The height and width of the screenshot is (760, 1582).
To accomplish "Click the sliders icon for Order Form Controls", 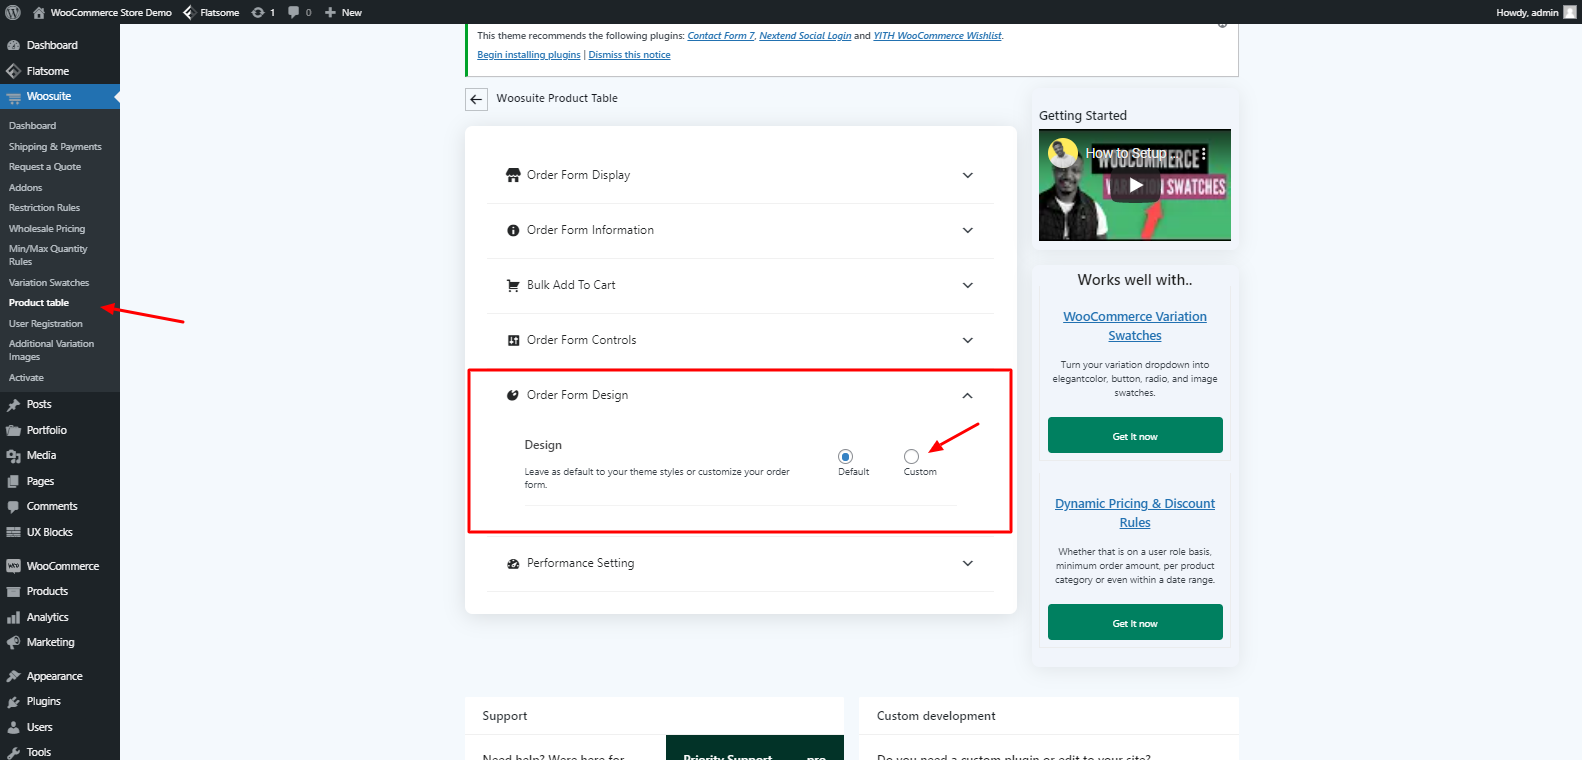I will coord(513,340).
